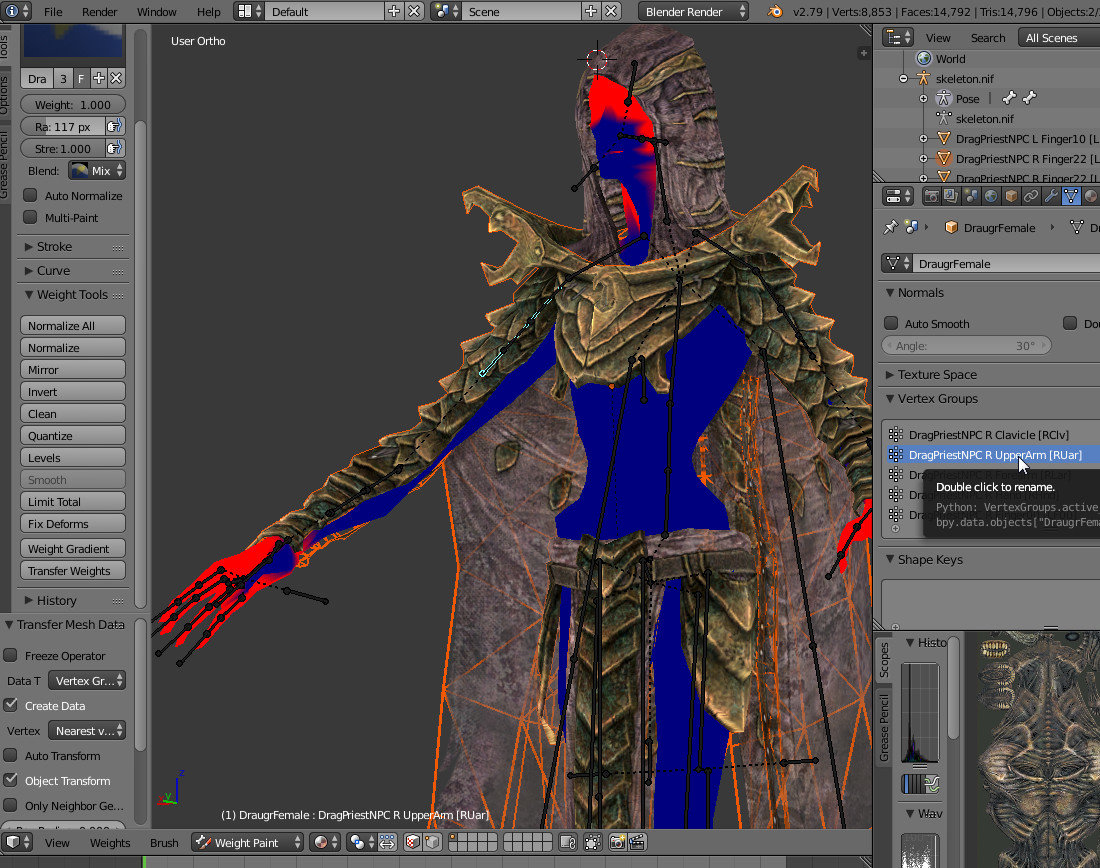Viewport: 1100px width, 868px height.
Task: Open the Modifiers wrench tab
Action: [1050, 196]
